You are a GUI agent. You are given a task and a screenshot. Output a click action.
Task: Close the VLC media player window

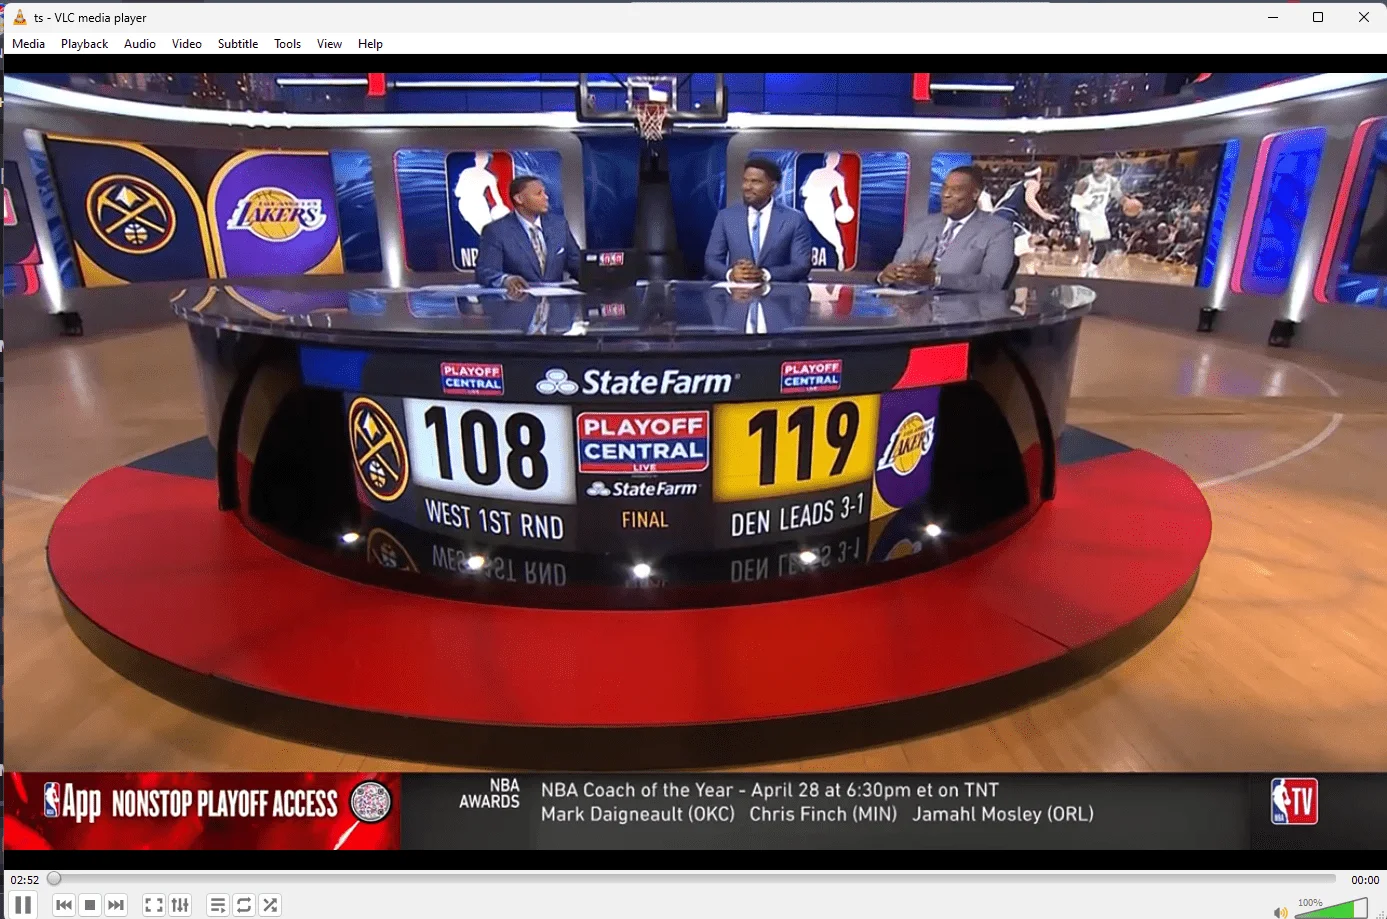point(1363,17)
